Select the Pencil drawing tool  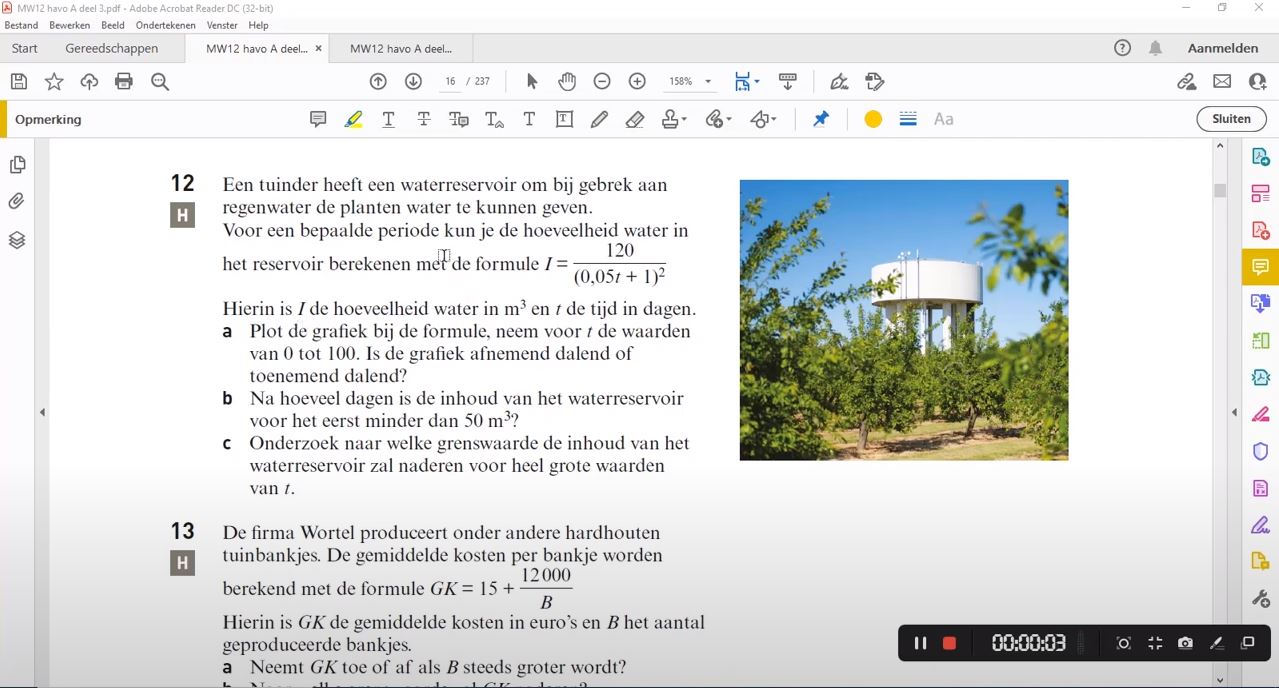click(x=599, y=119)
